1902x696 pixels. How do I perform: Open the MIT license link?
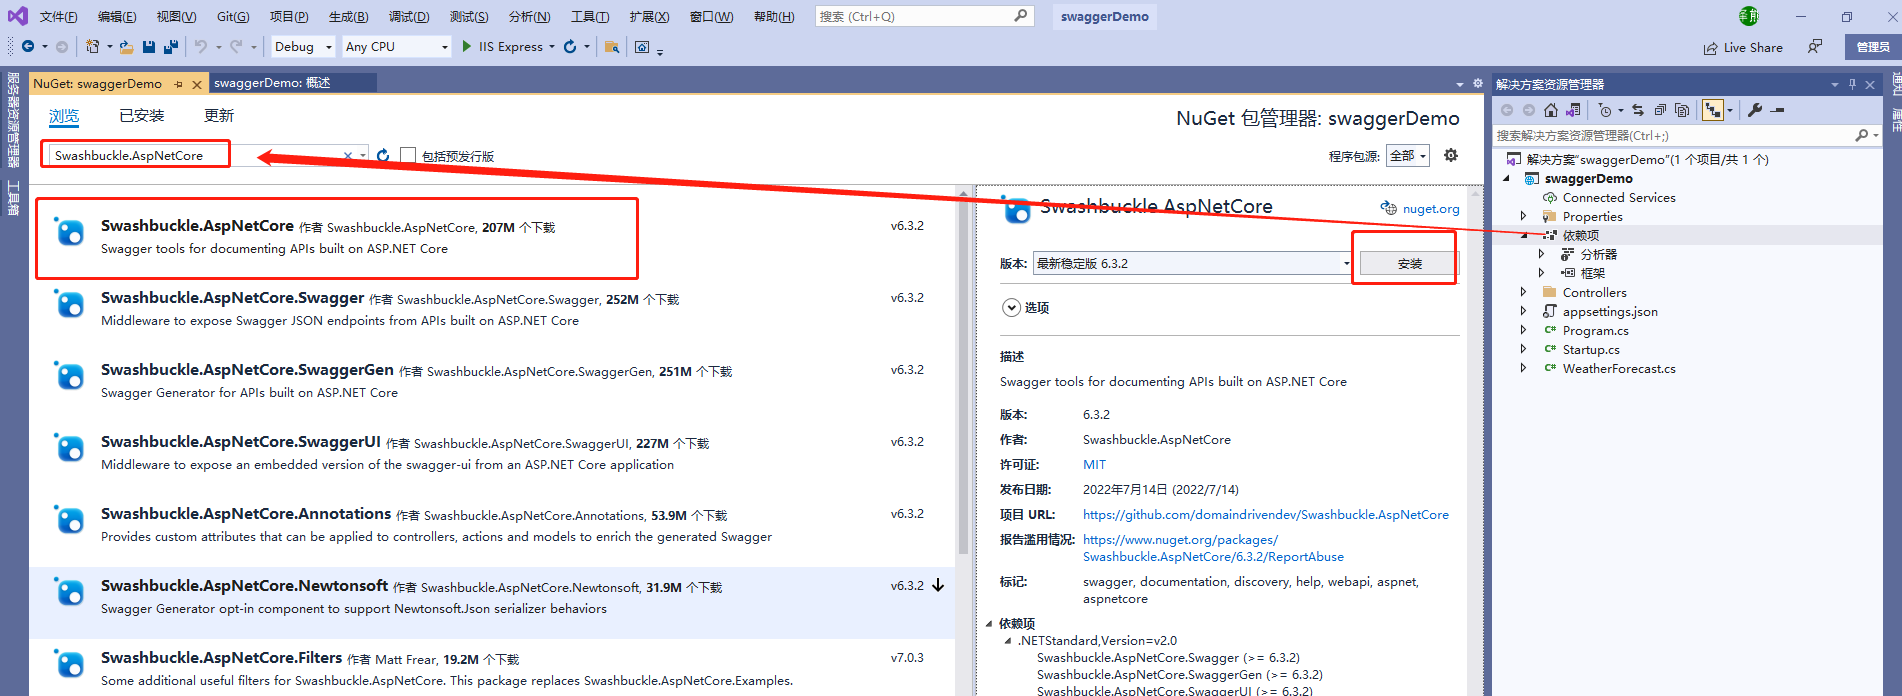[1094, 464]
